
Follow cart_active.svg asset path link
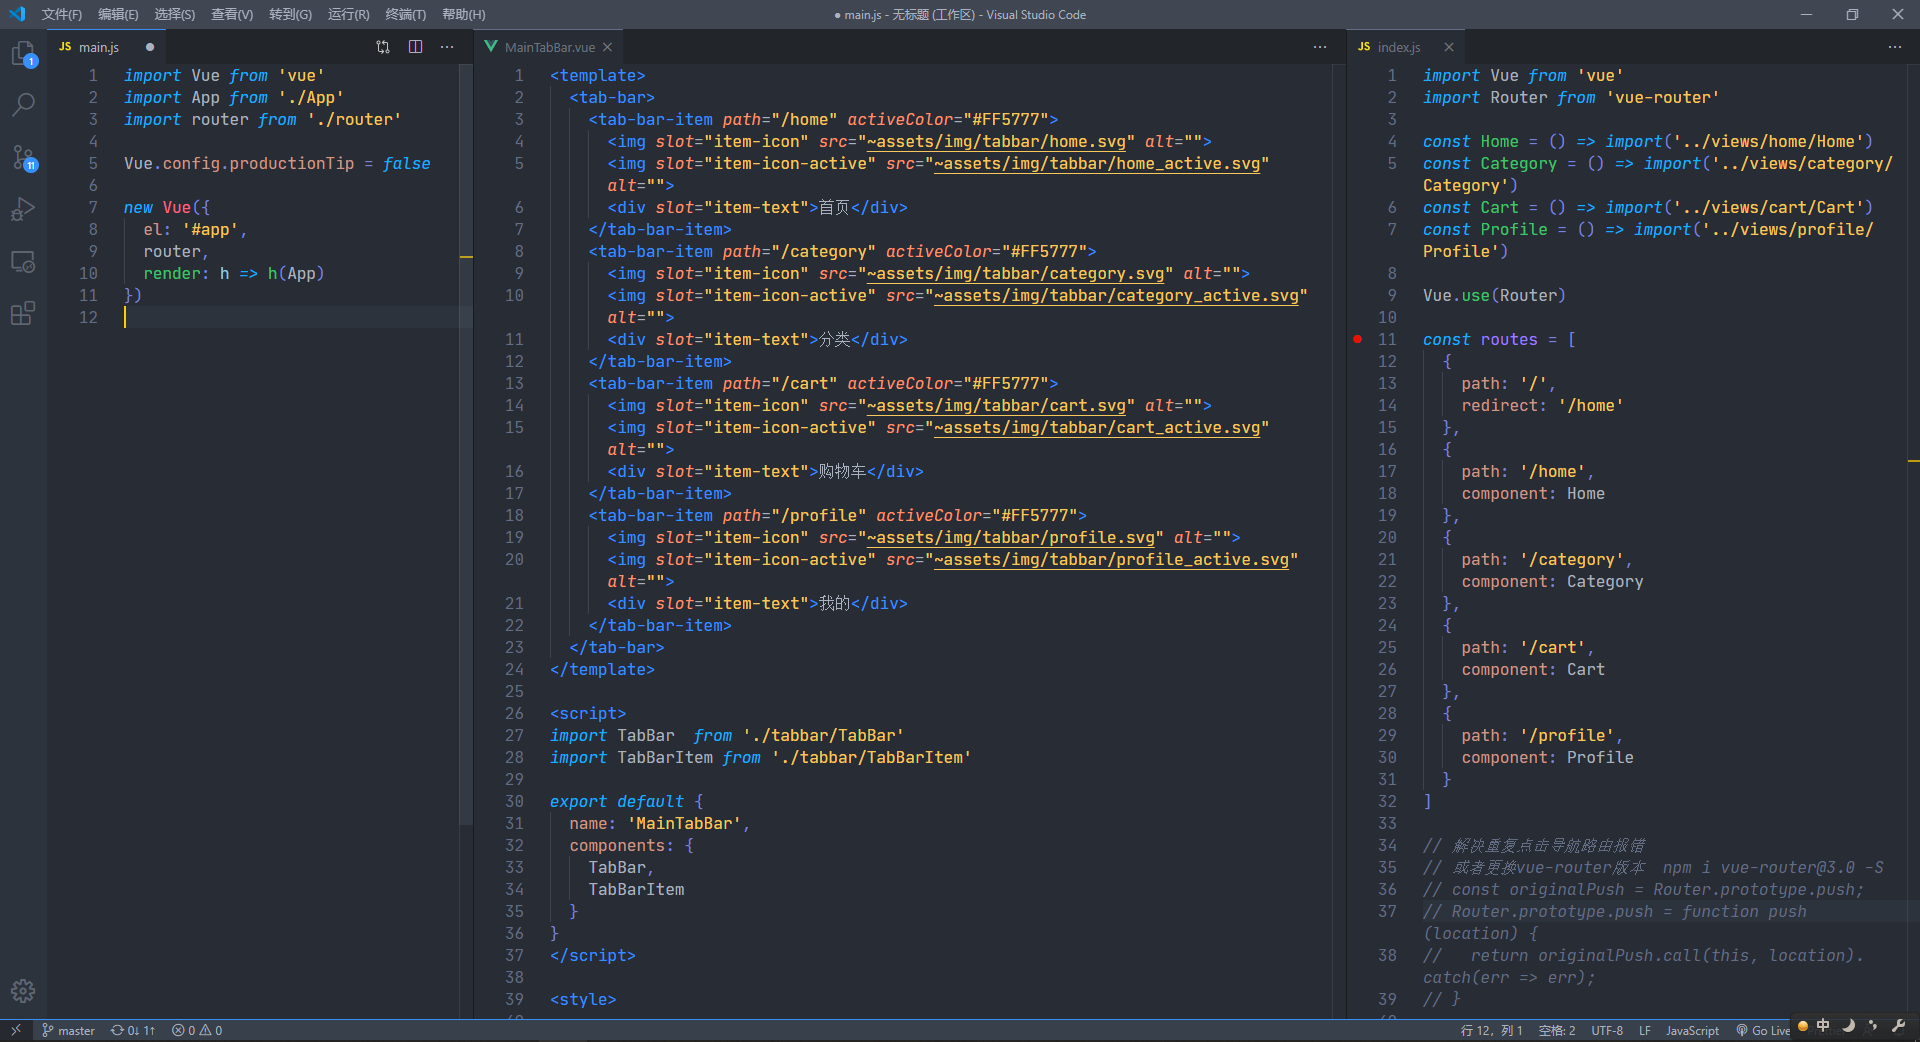click(1097, 428)
